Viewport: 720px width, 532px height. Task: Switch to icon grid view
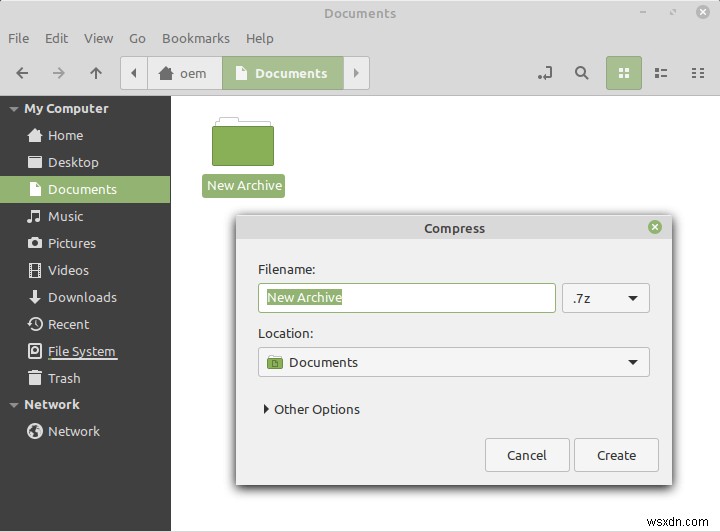pos(624,73)
